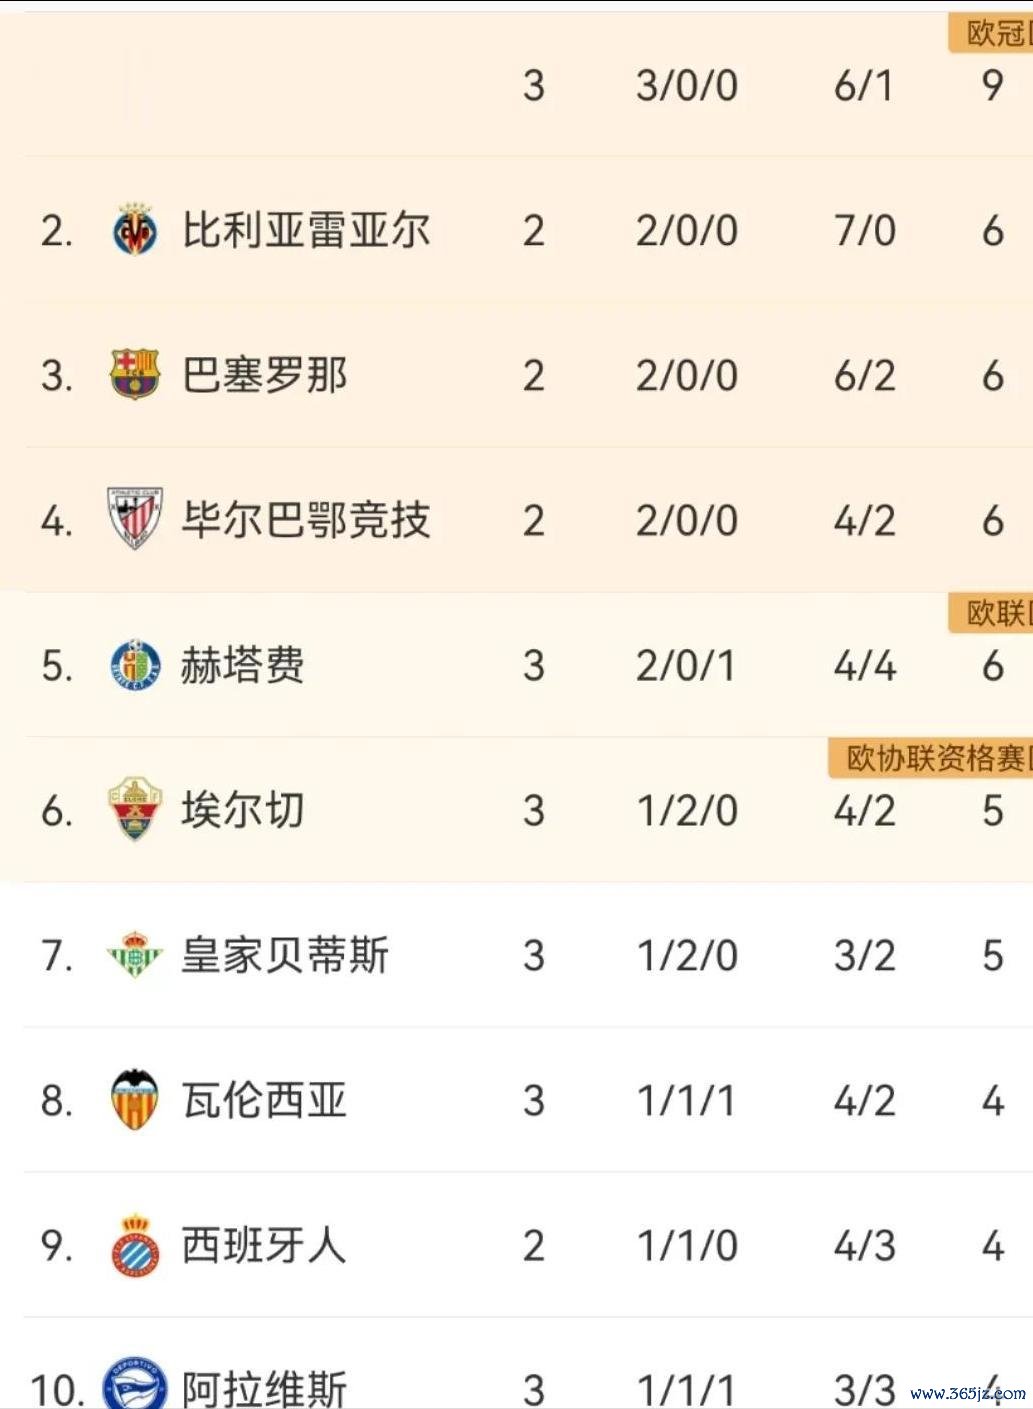Open team name 西班牙人

point(264,1245)
